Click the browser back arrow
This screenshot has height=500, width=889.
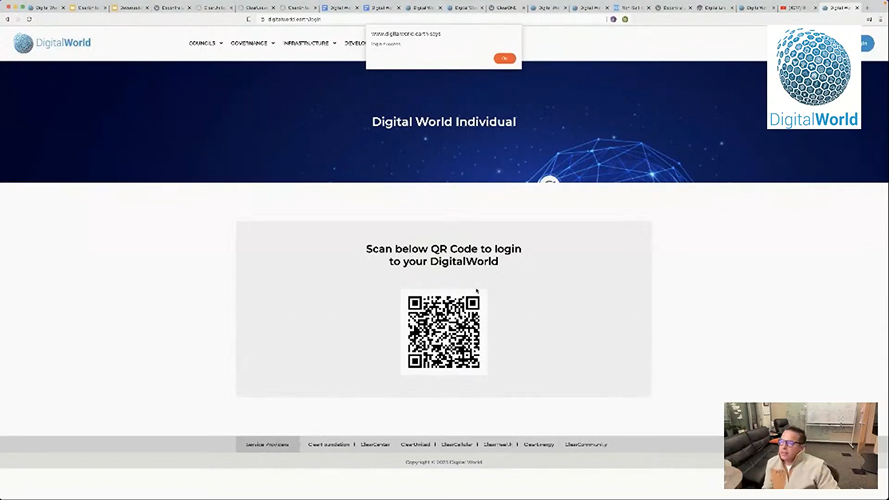[8, 19]
